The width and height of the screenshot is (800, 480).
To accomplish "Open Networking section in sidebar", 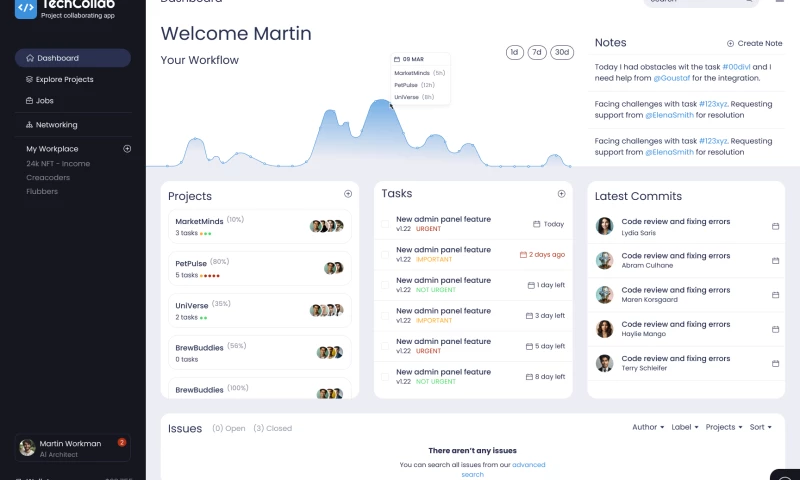I will click(x=52, y=124).
